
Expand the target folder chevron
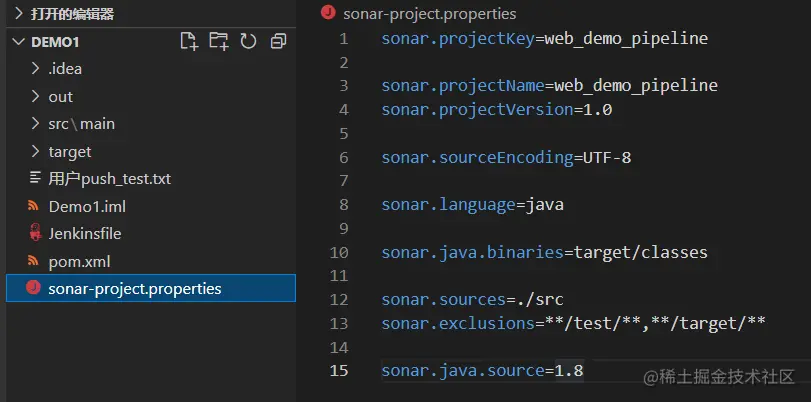coord(35,151)
